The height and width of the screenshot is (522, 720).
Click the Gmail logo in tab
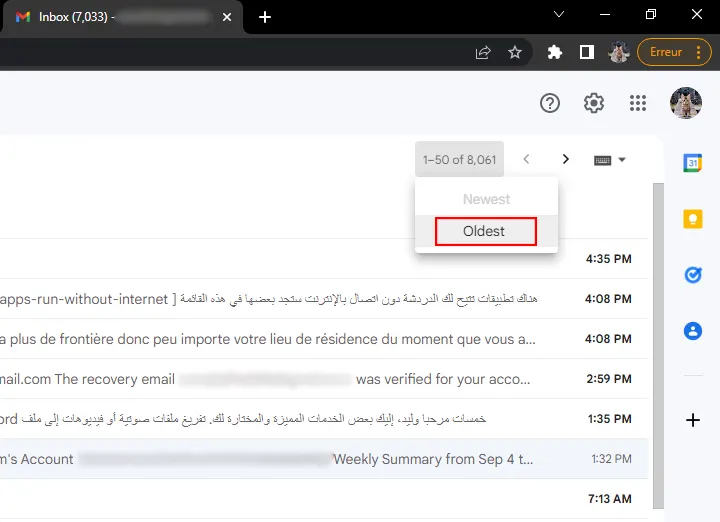coord(23,17)
